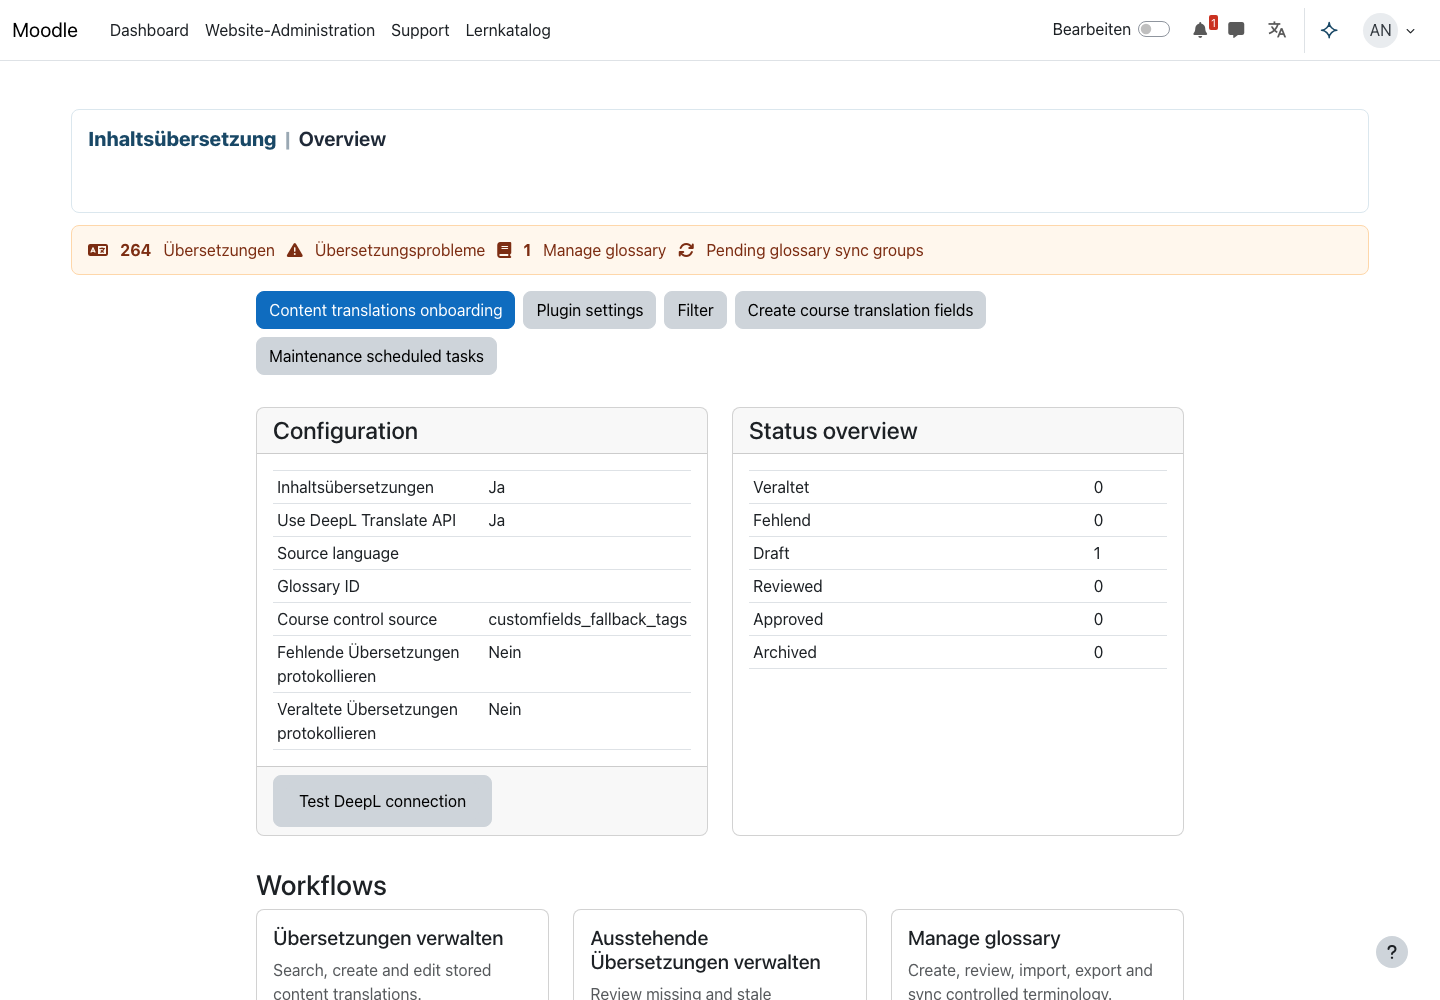Click the customfields_fallback_tags value

click(588, 619)
